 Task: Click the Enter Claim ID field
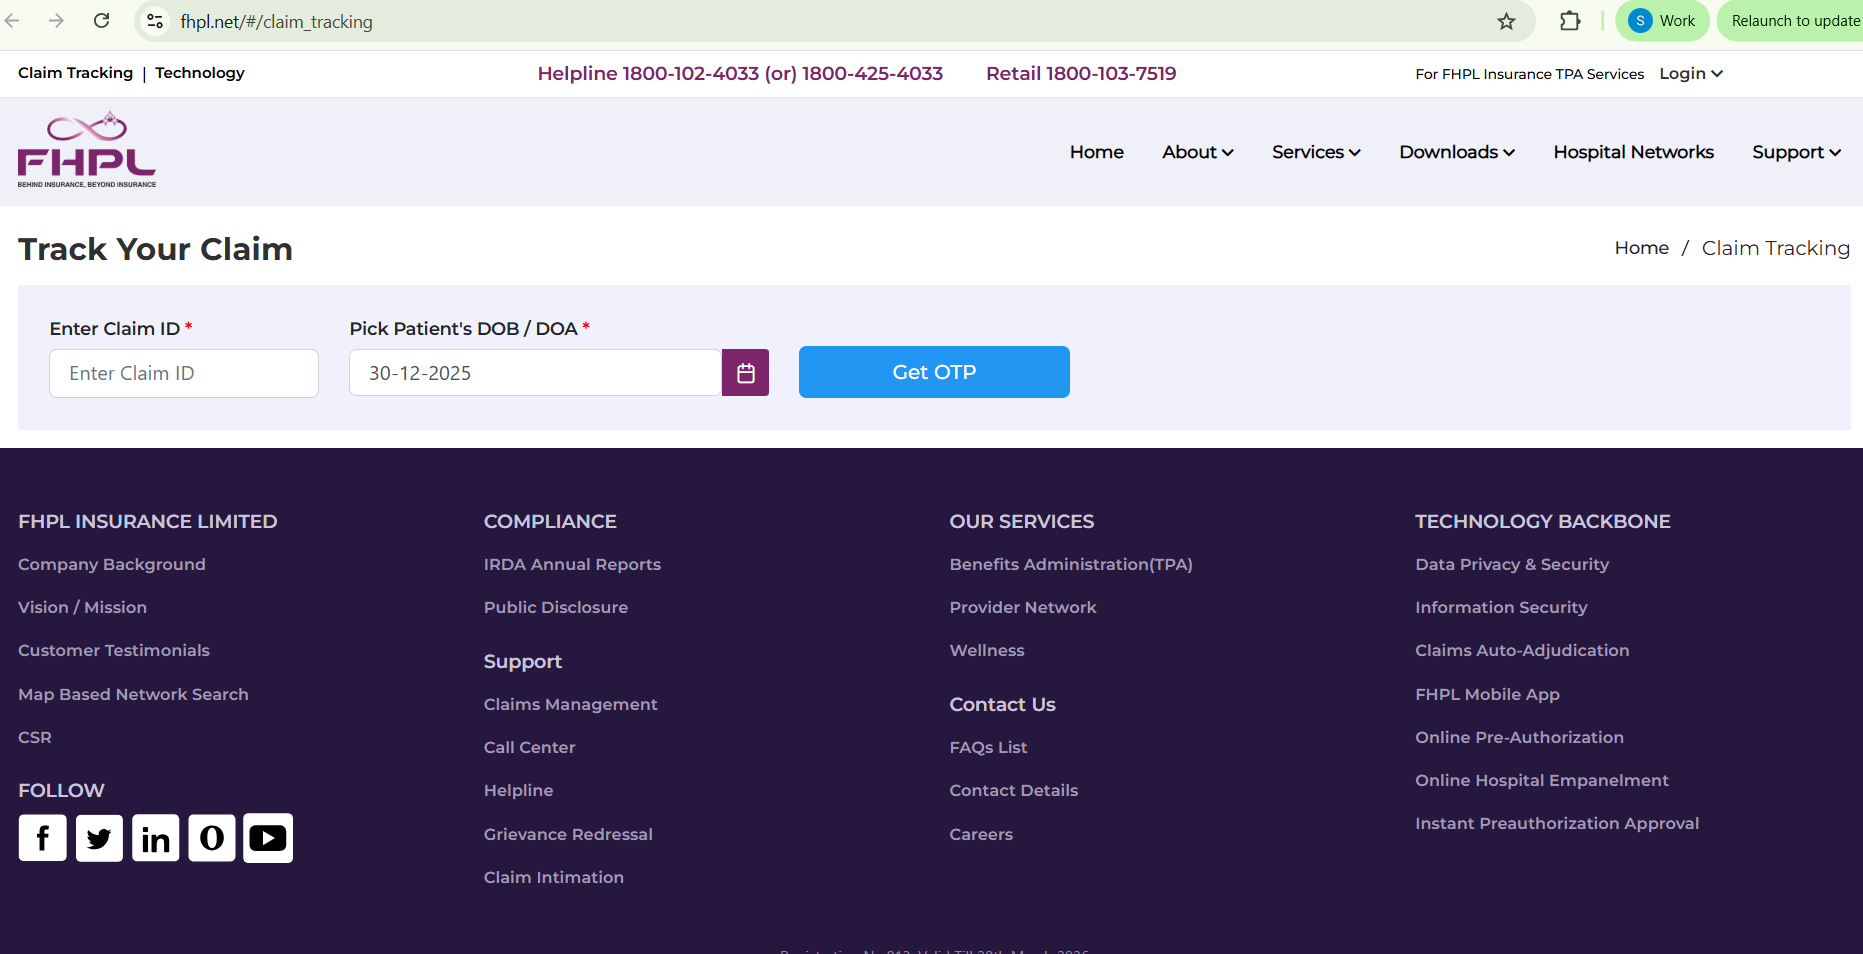183,373
